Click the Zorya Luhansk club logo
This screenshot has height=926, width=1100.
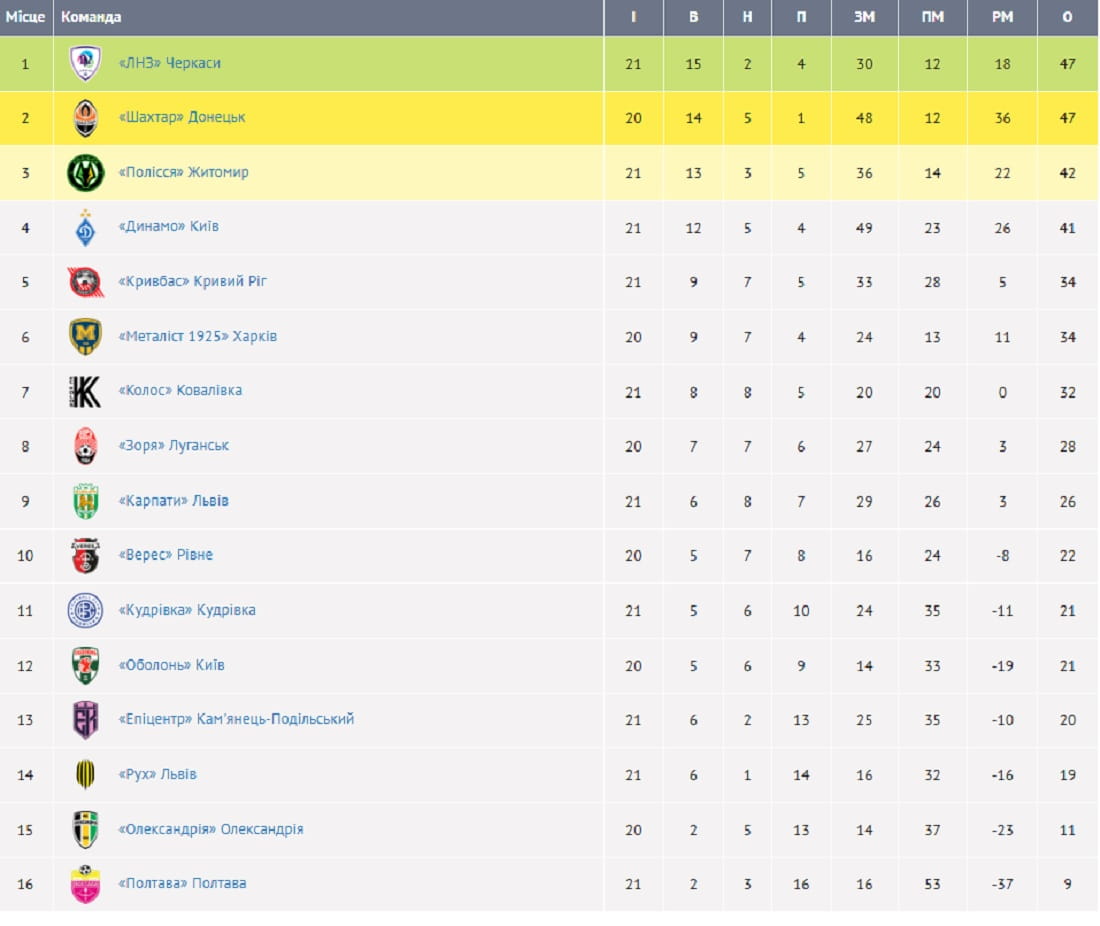85,446
